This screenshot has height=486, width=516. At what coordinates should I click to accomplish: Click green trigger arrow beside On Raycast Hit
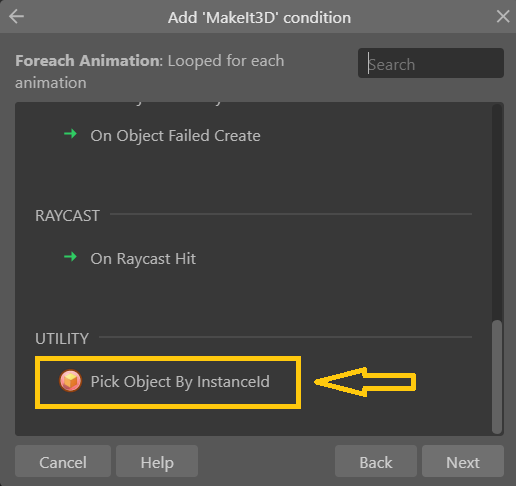(70, 257)
